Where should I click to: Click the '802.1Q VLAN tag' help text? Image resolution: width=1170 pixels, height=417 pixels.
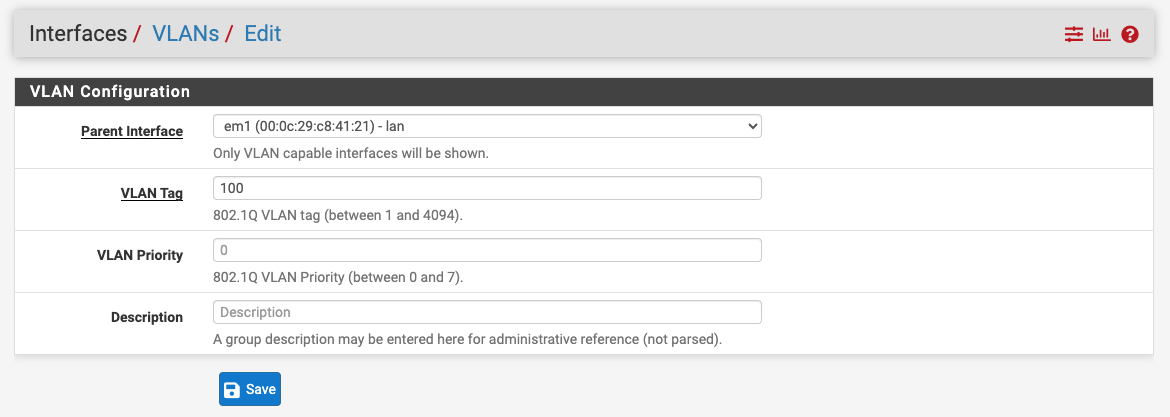338,215
